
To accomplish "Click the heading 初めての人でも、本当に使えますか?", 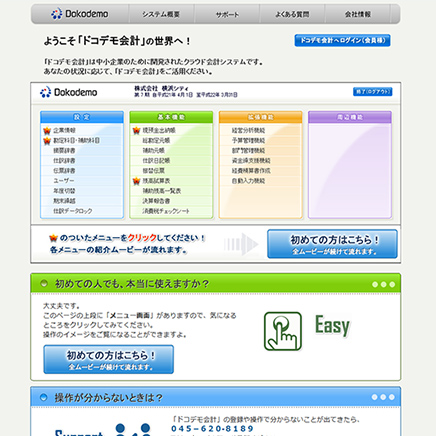I will [132, 284].
